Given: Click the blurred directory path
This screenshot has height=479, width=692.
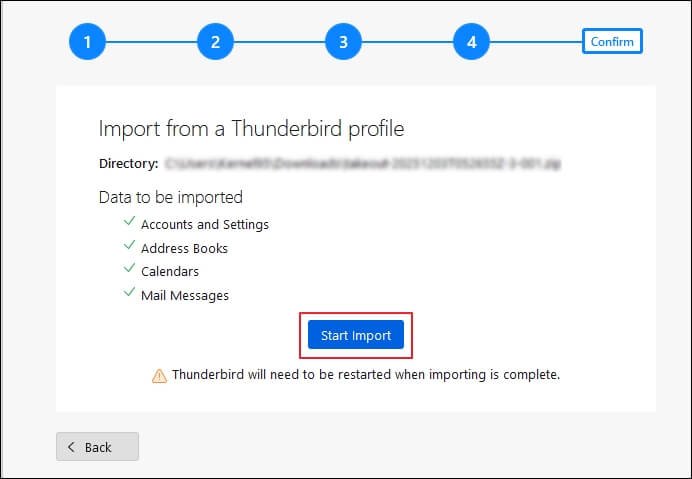Looking at the screenshot, I should point(363,164).
